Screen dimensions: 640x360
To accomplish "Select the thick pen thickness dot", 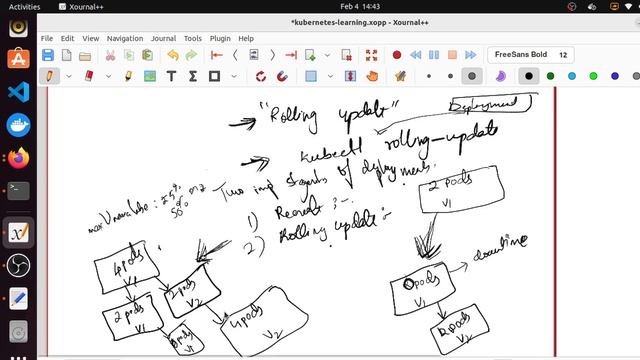I will click(x=472, y=76).
